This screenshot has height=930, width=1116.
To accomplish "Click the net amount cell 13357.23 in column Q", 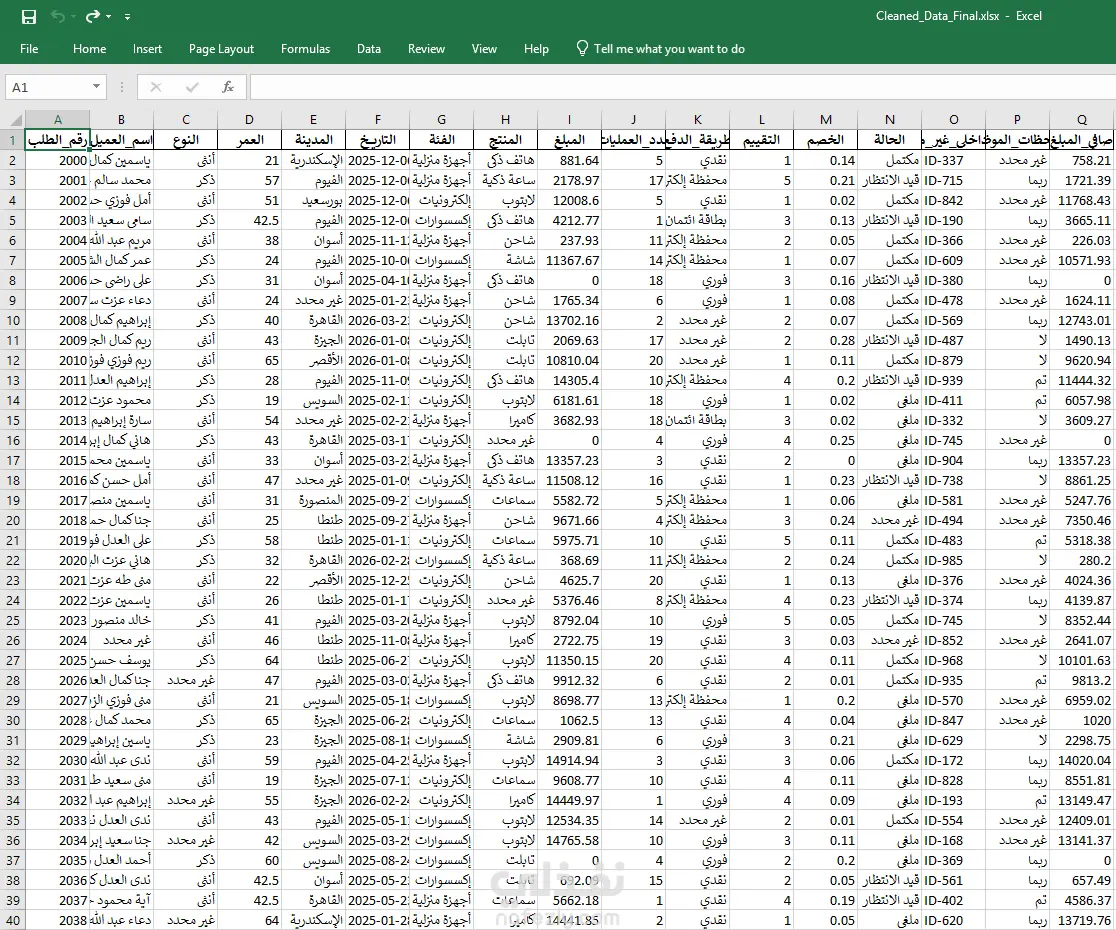I will (1082, 460).
